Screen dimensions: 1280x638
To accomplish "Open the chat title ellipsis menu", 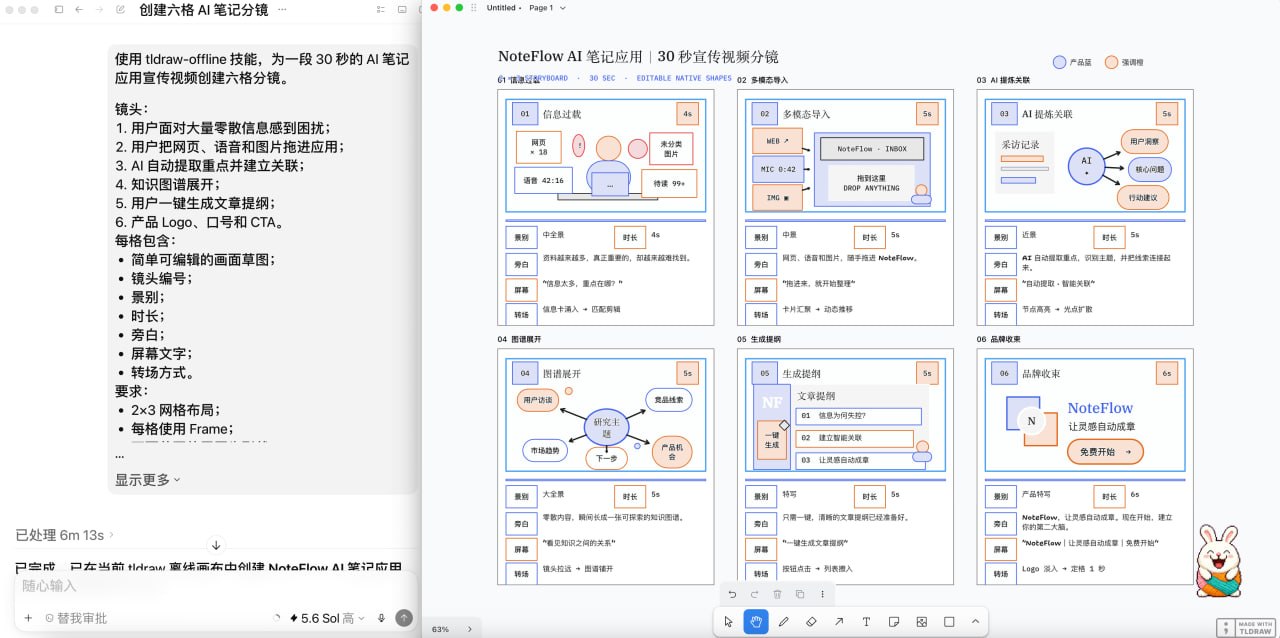I will (282, 9).
